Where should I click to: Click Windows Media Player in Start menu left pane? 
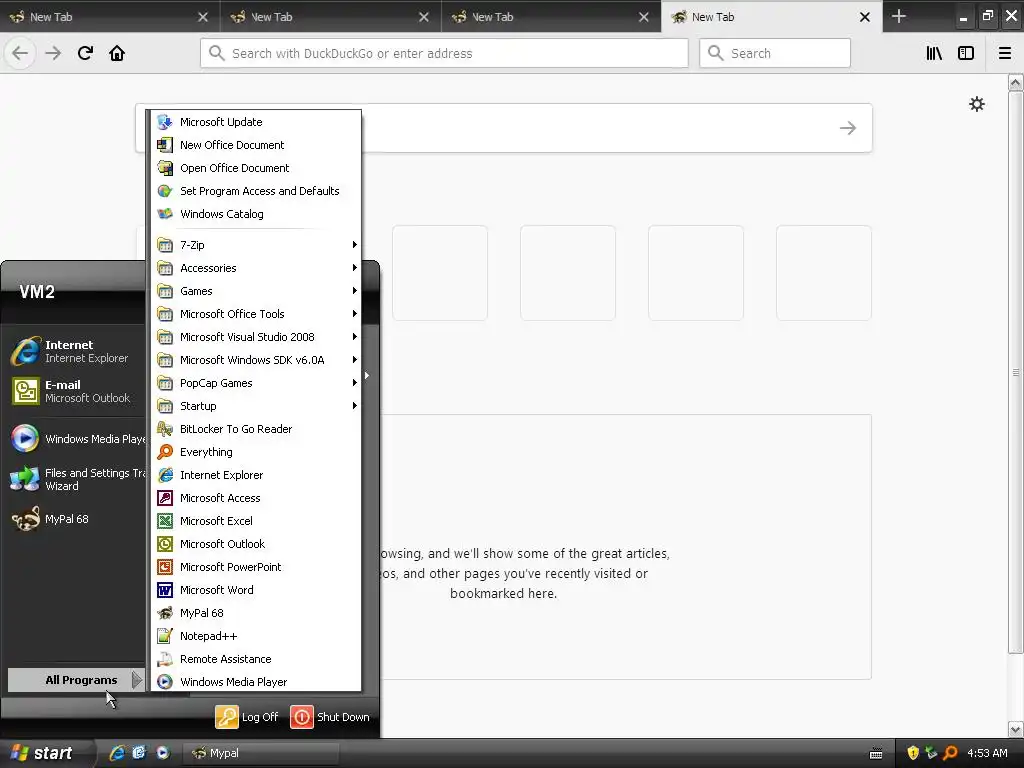[x=76, y=439]
